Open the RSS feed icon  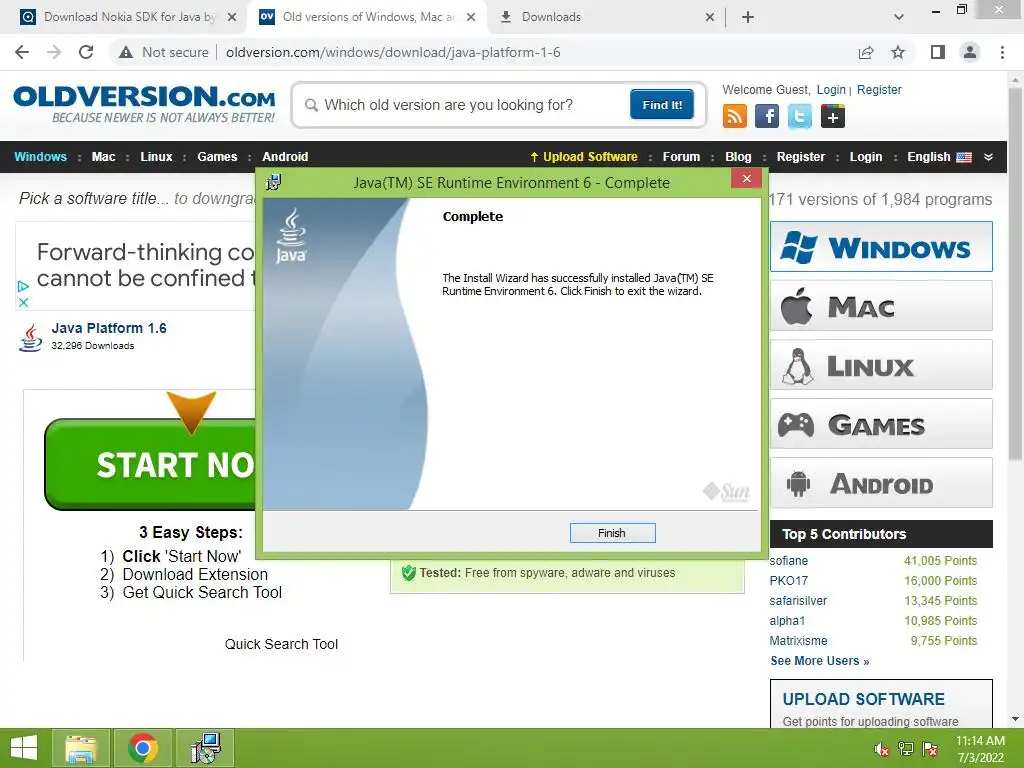pos(735,117)
